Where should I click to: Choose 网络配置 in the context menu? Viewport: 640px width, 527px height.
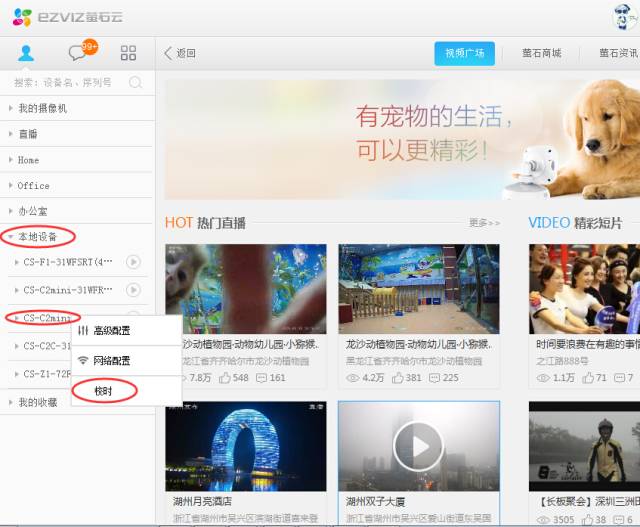(110, 361)
